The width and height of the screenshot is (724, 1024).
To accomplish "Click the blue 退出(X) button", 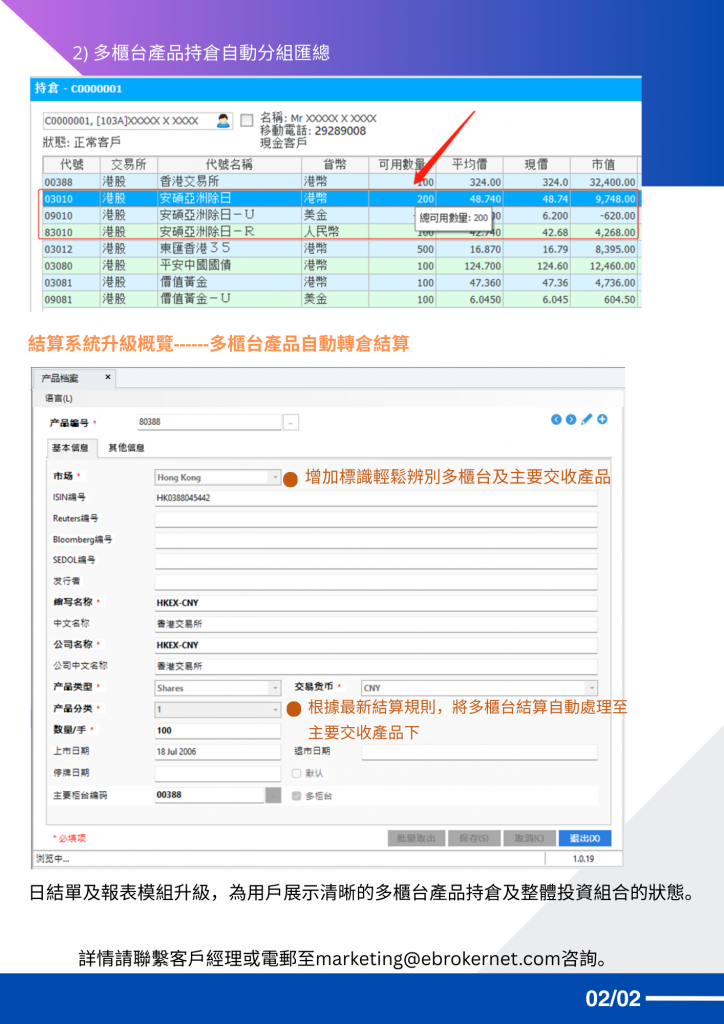I will pyautogui.click(x=584, y=838).
